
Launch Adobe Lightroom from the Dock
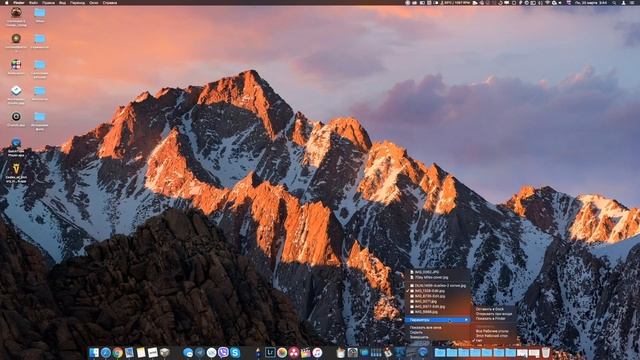[x=270, y=352]
